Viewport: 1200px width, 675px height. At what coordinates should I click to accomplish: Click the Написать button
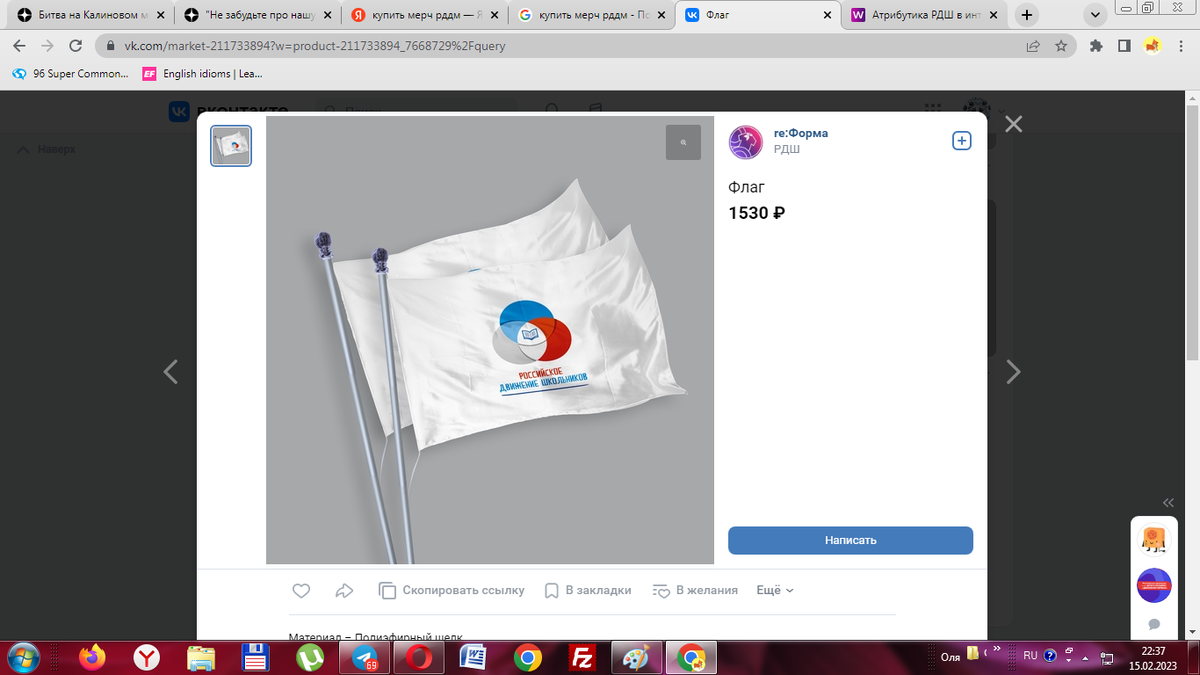click(x=850, y=540)
